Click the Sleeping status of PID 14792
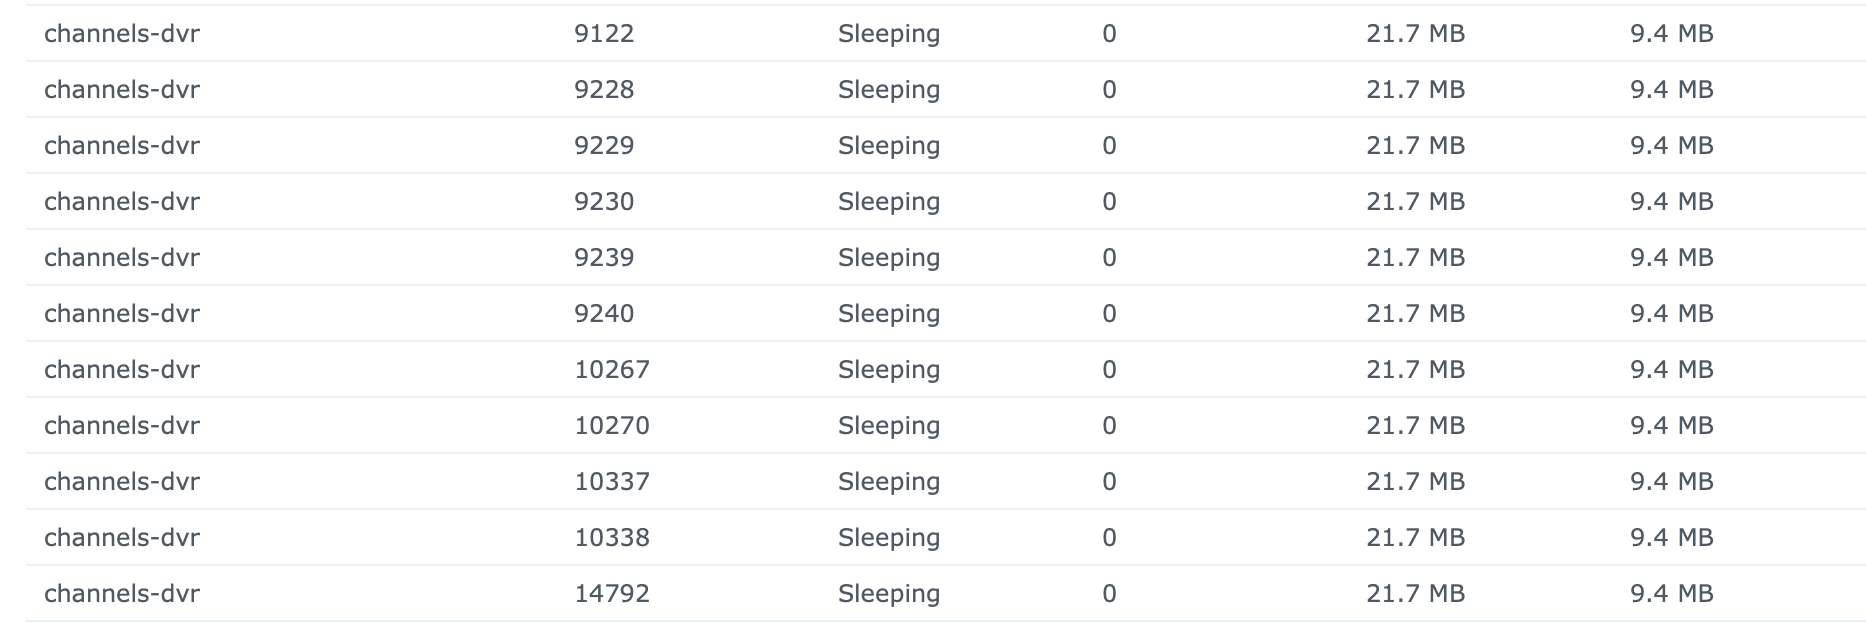The image size is (1866, 622). click(889, 594)
